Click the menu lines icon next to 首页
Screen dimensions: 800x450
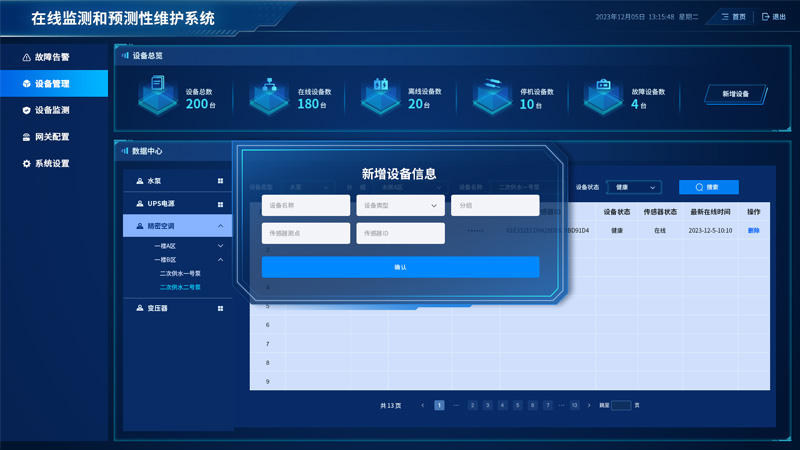pyautogui.click(x=725, y=17)
